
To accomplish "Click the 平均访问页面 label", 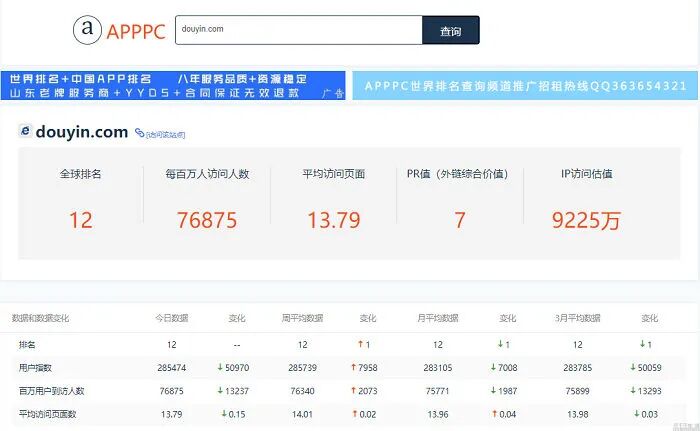I will pos(333,174).
